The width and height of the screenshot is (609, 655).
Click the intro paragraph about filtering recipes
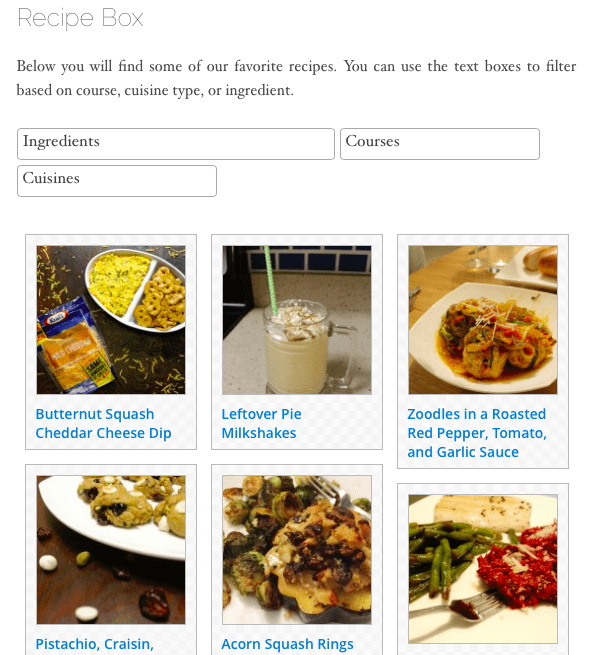pyautogui.click(x=296, y=78)
